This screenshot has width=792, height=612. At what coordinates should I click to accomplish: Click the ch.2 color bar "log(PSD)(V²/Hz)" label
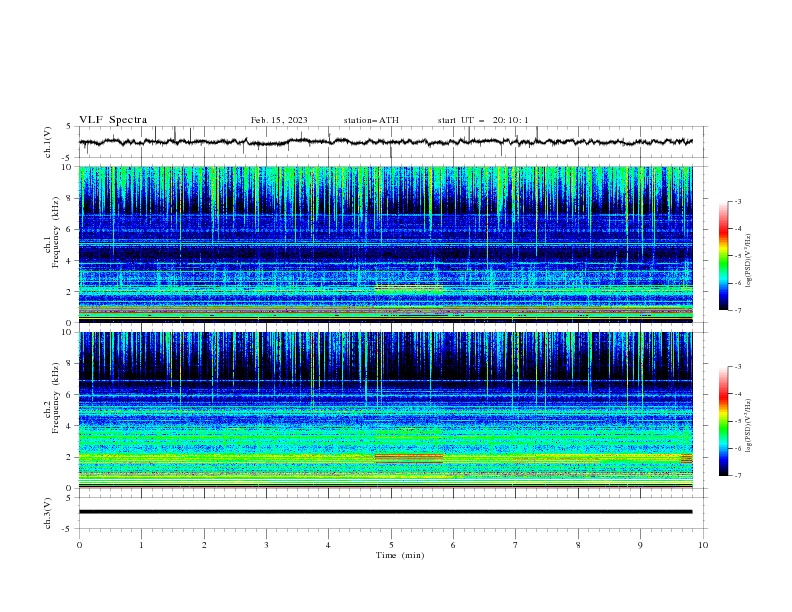[x=749, y=426]
